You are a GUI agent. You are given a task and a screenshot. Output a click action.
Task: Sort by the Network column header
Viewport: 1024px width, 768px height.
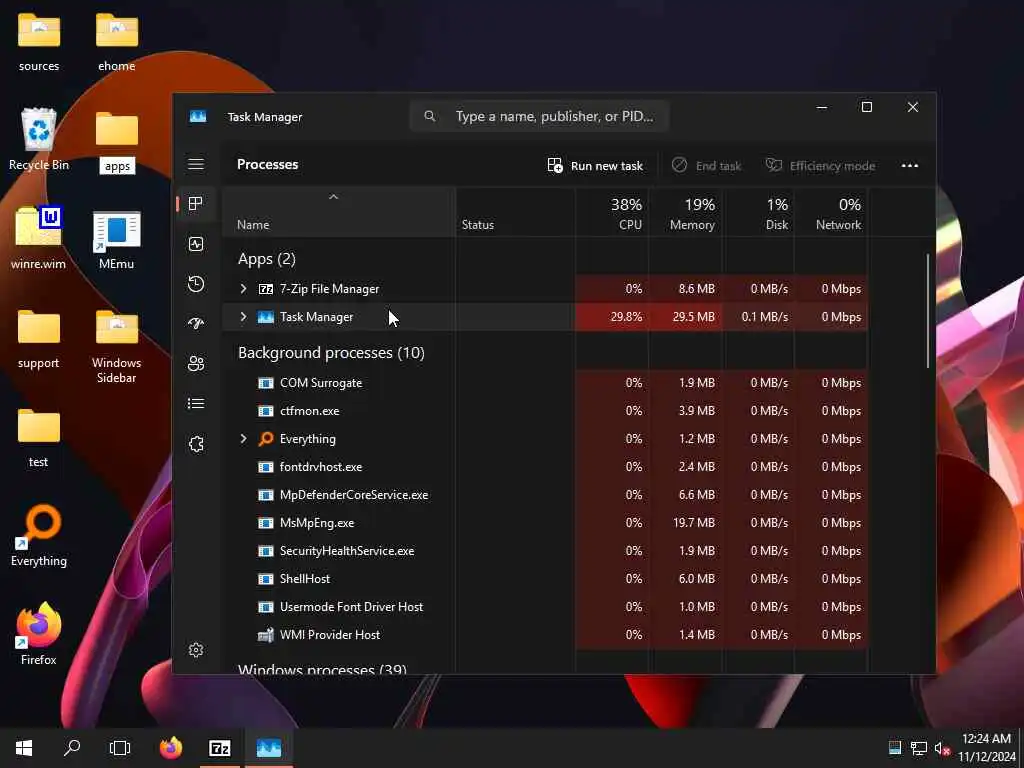tap(831, 212)
